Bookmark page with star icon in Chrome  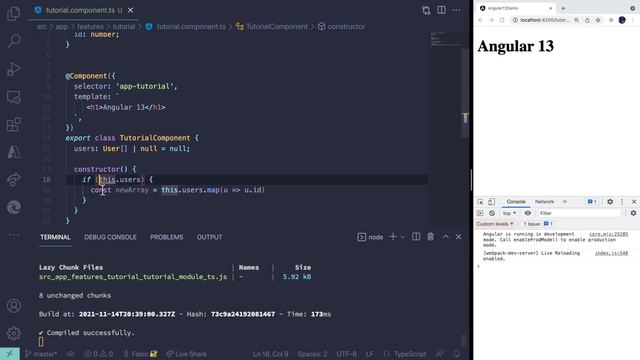(598, 20)
